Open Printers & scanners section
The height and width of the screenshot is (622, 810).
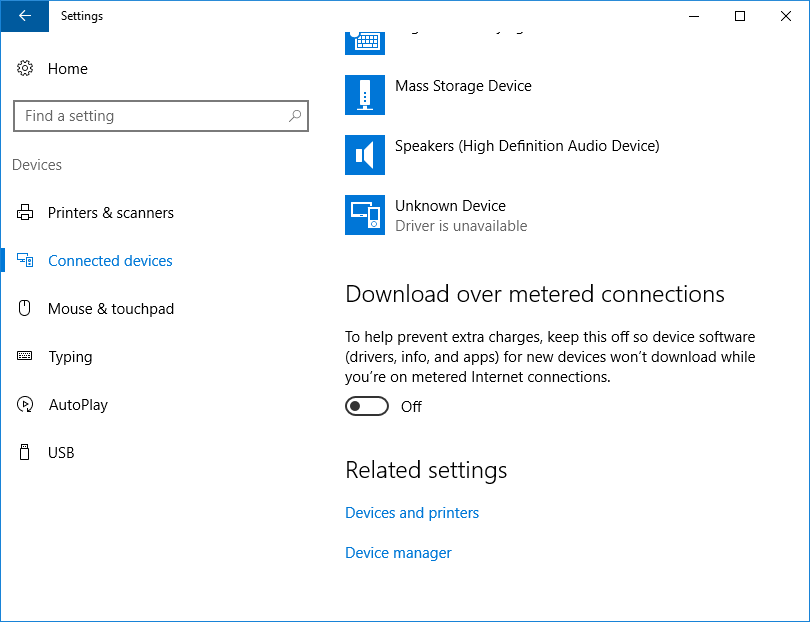click(x=110, y=213)
